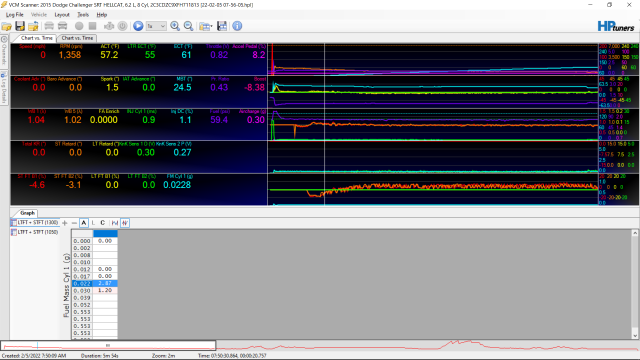Zoom in on the chart timeline
This screenshot has height=360, width=640.
click(x=175, y=26)
